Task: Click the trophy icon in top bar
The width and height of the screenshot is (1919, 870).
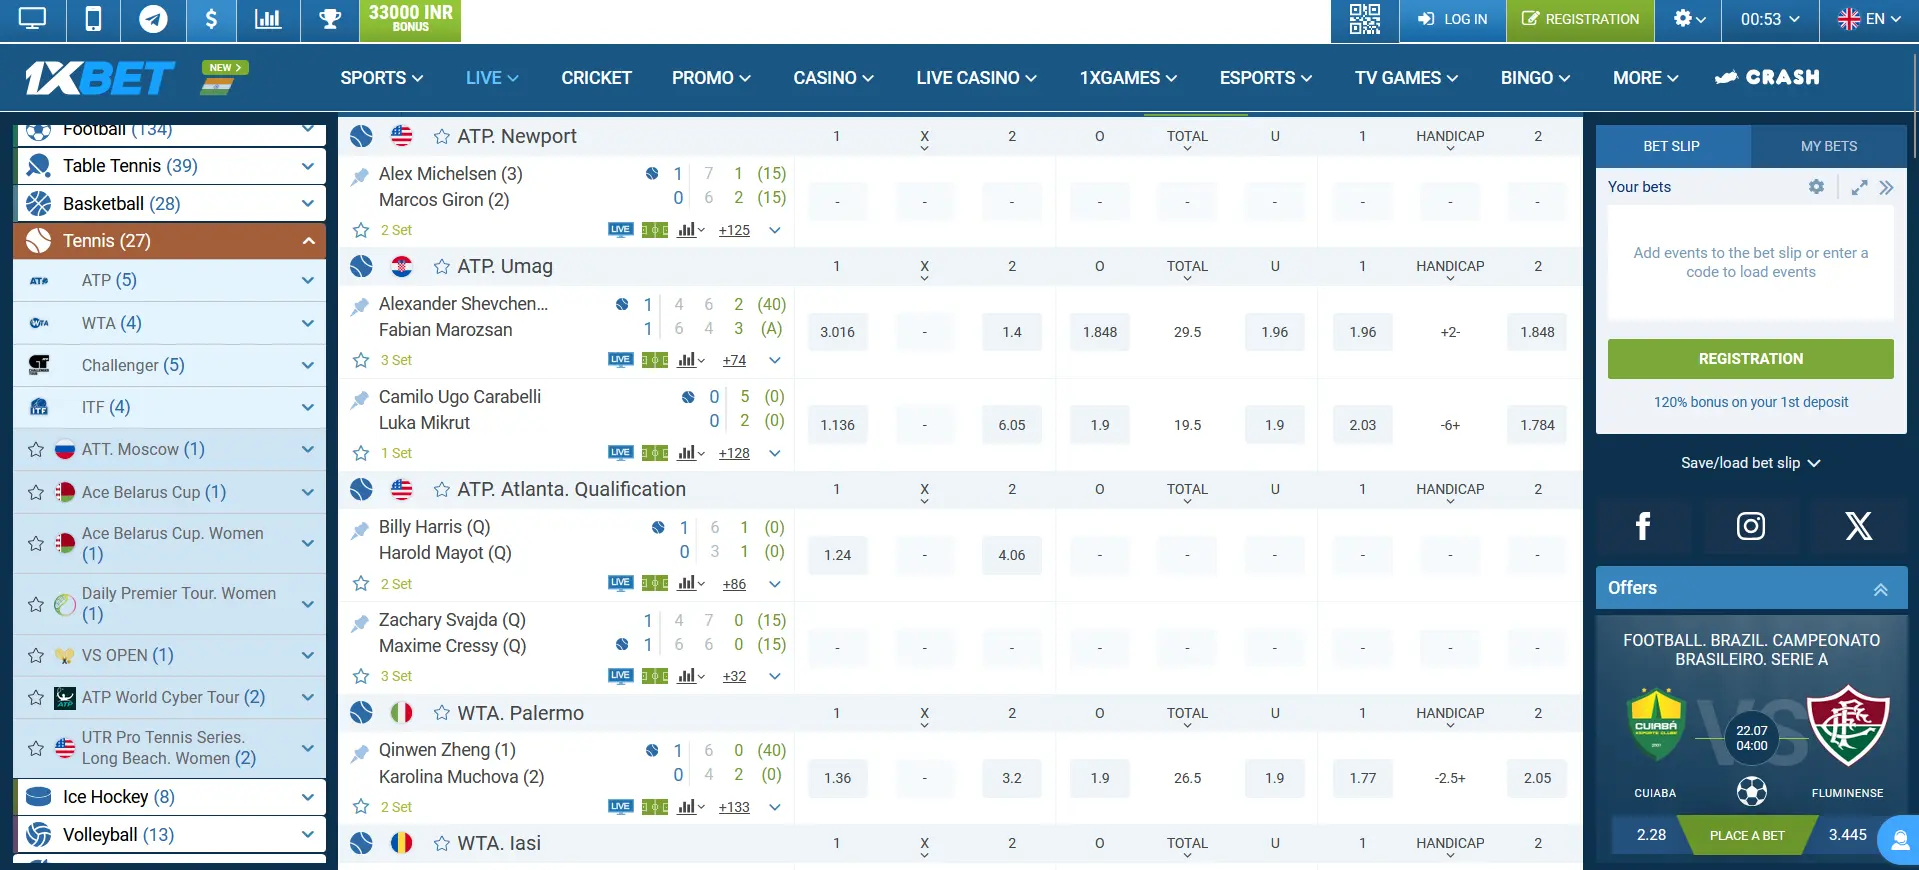Action: click(329, 20)
